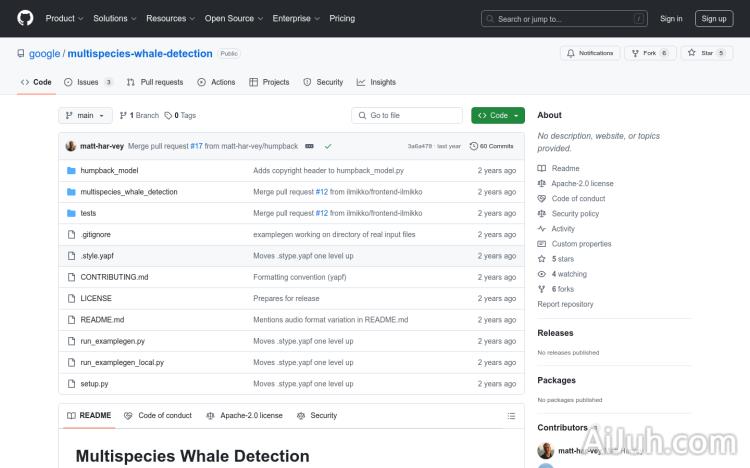Open the google owner link
750x468 pixels.
point(44,54)
